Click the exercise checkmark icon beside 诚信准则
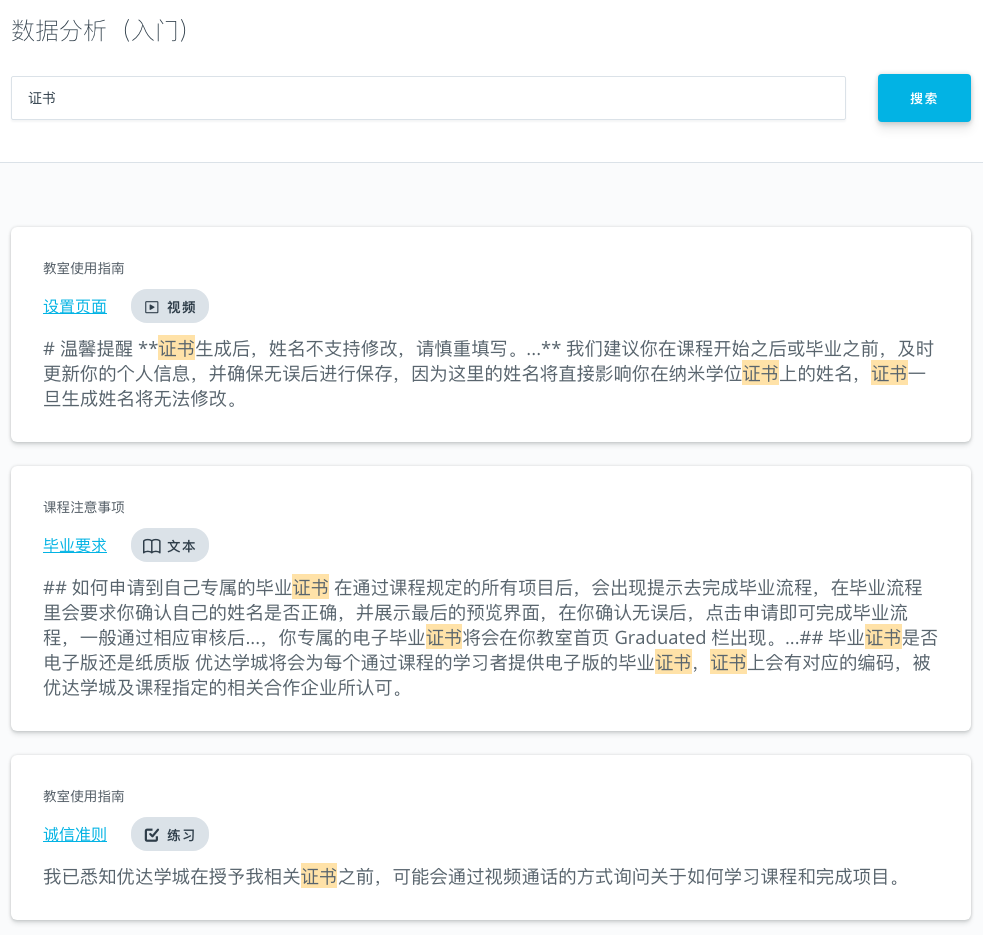This screenshot has width=983, height=935. pos(152,835)
